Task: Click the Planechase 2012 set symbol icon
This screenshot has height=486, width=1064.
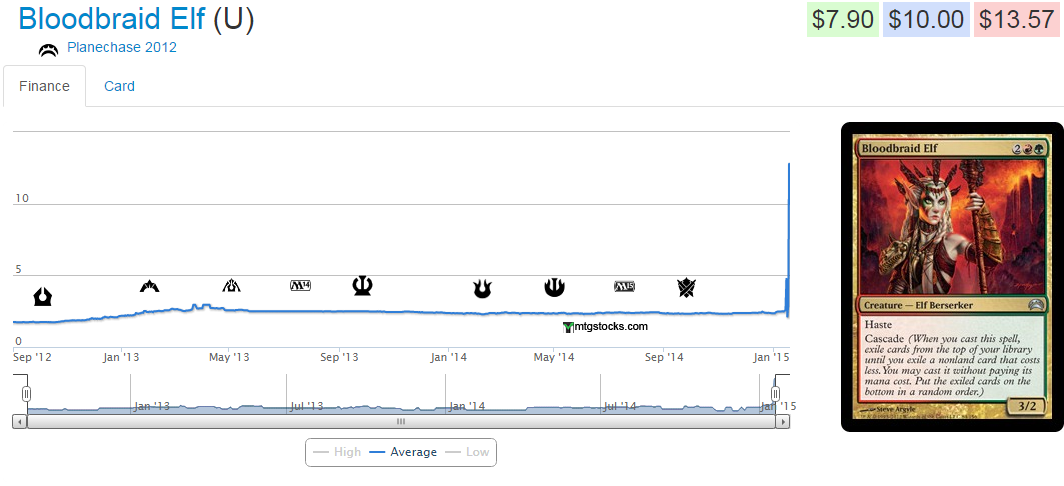Action: point(48,50)
